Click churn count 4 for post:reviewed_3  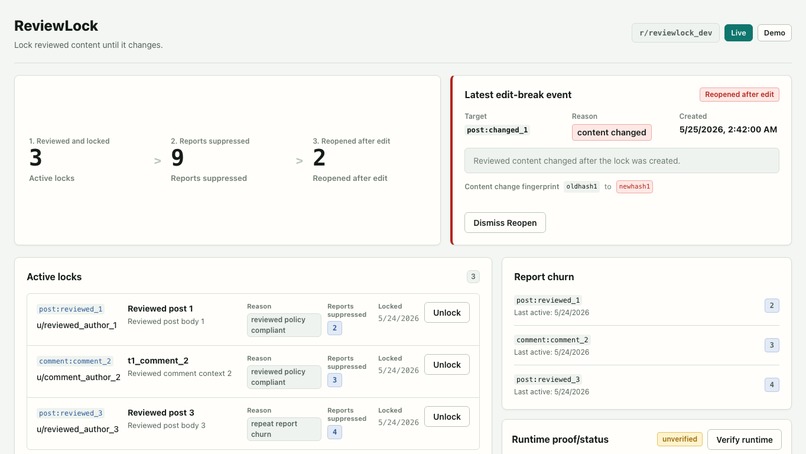pyautogui.click(x=772, y=385)
